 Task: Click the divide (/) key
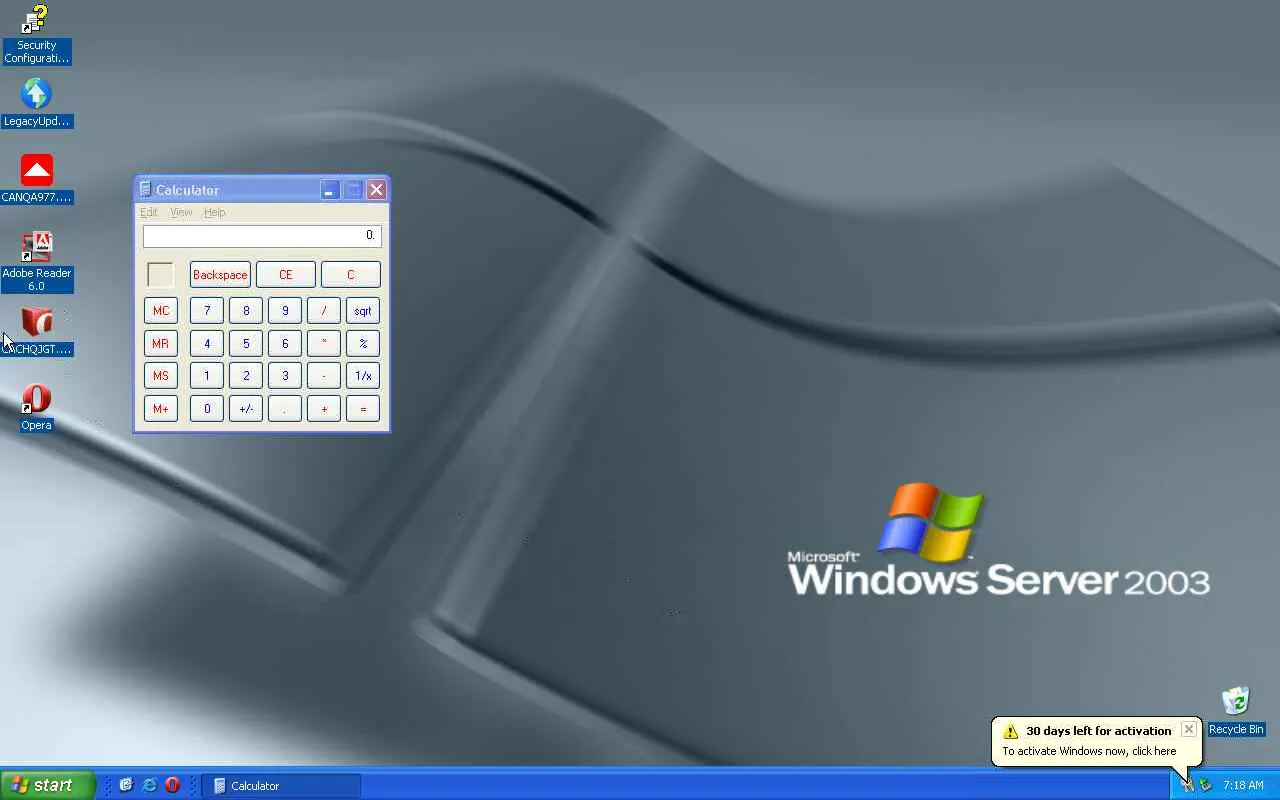pyautogui.click(x=324, y=311)
